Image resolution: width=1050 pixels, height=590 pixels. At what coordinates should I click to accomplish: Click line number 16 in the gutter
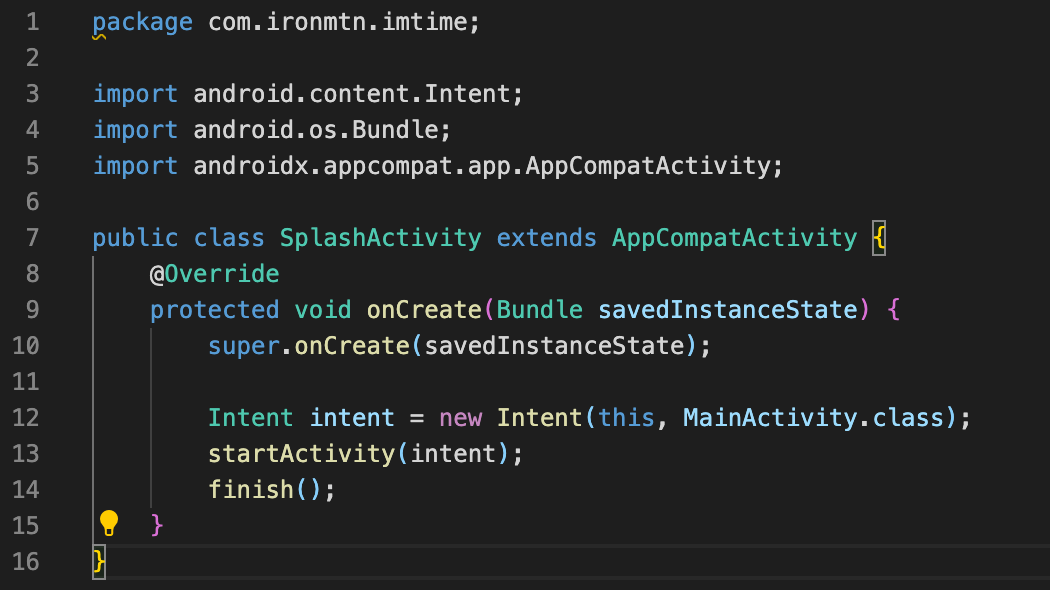point(26,561)
